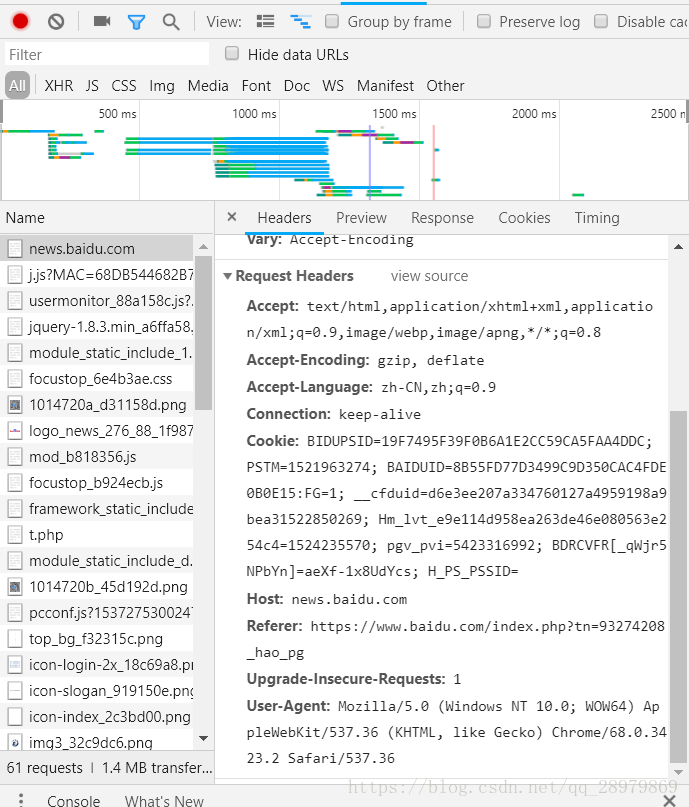Switch to the Timing tab
This screenshot has width=689, height=807.
(596, 217)
